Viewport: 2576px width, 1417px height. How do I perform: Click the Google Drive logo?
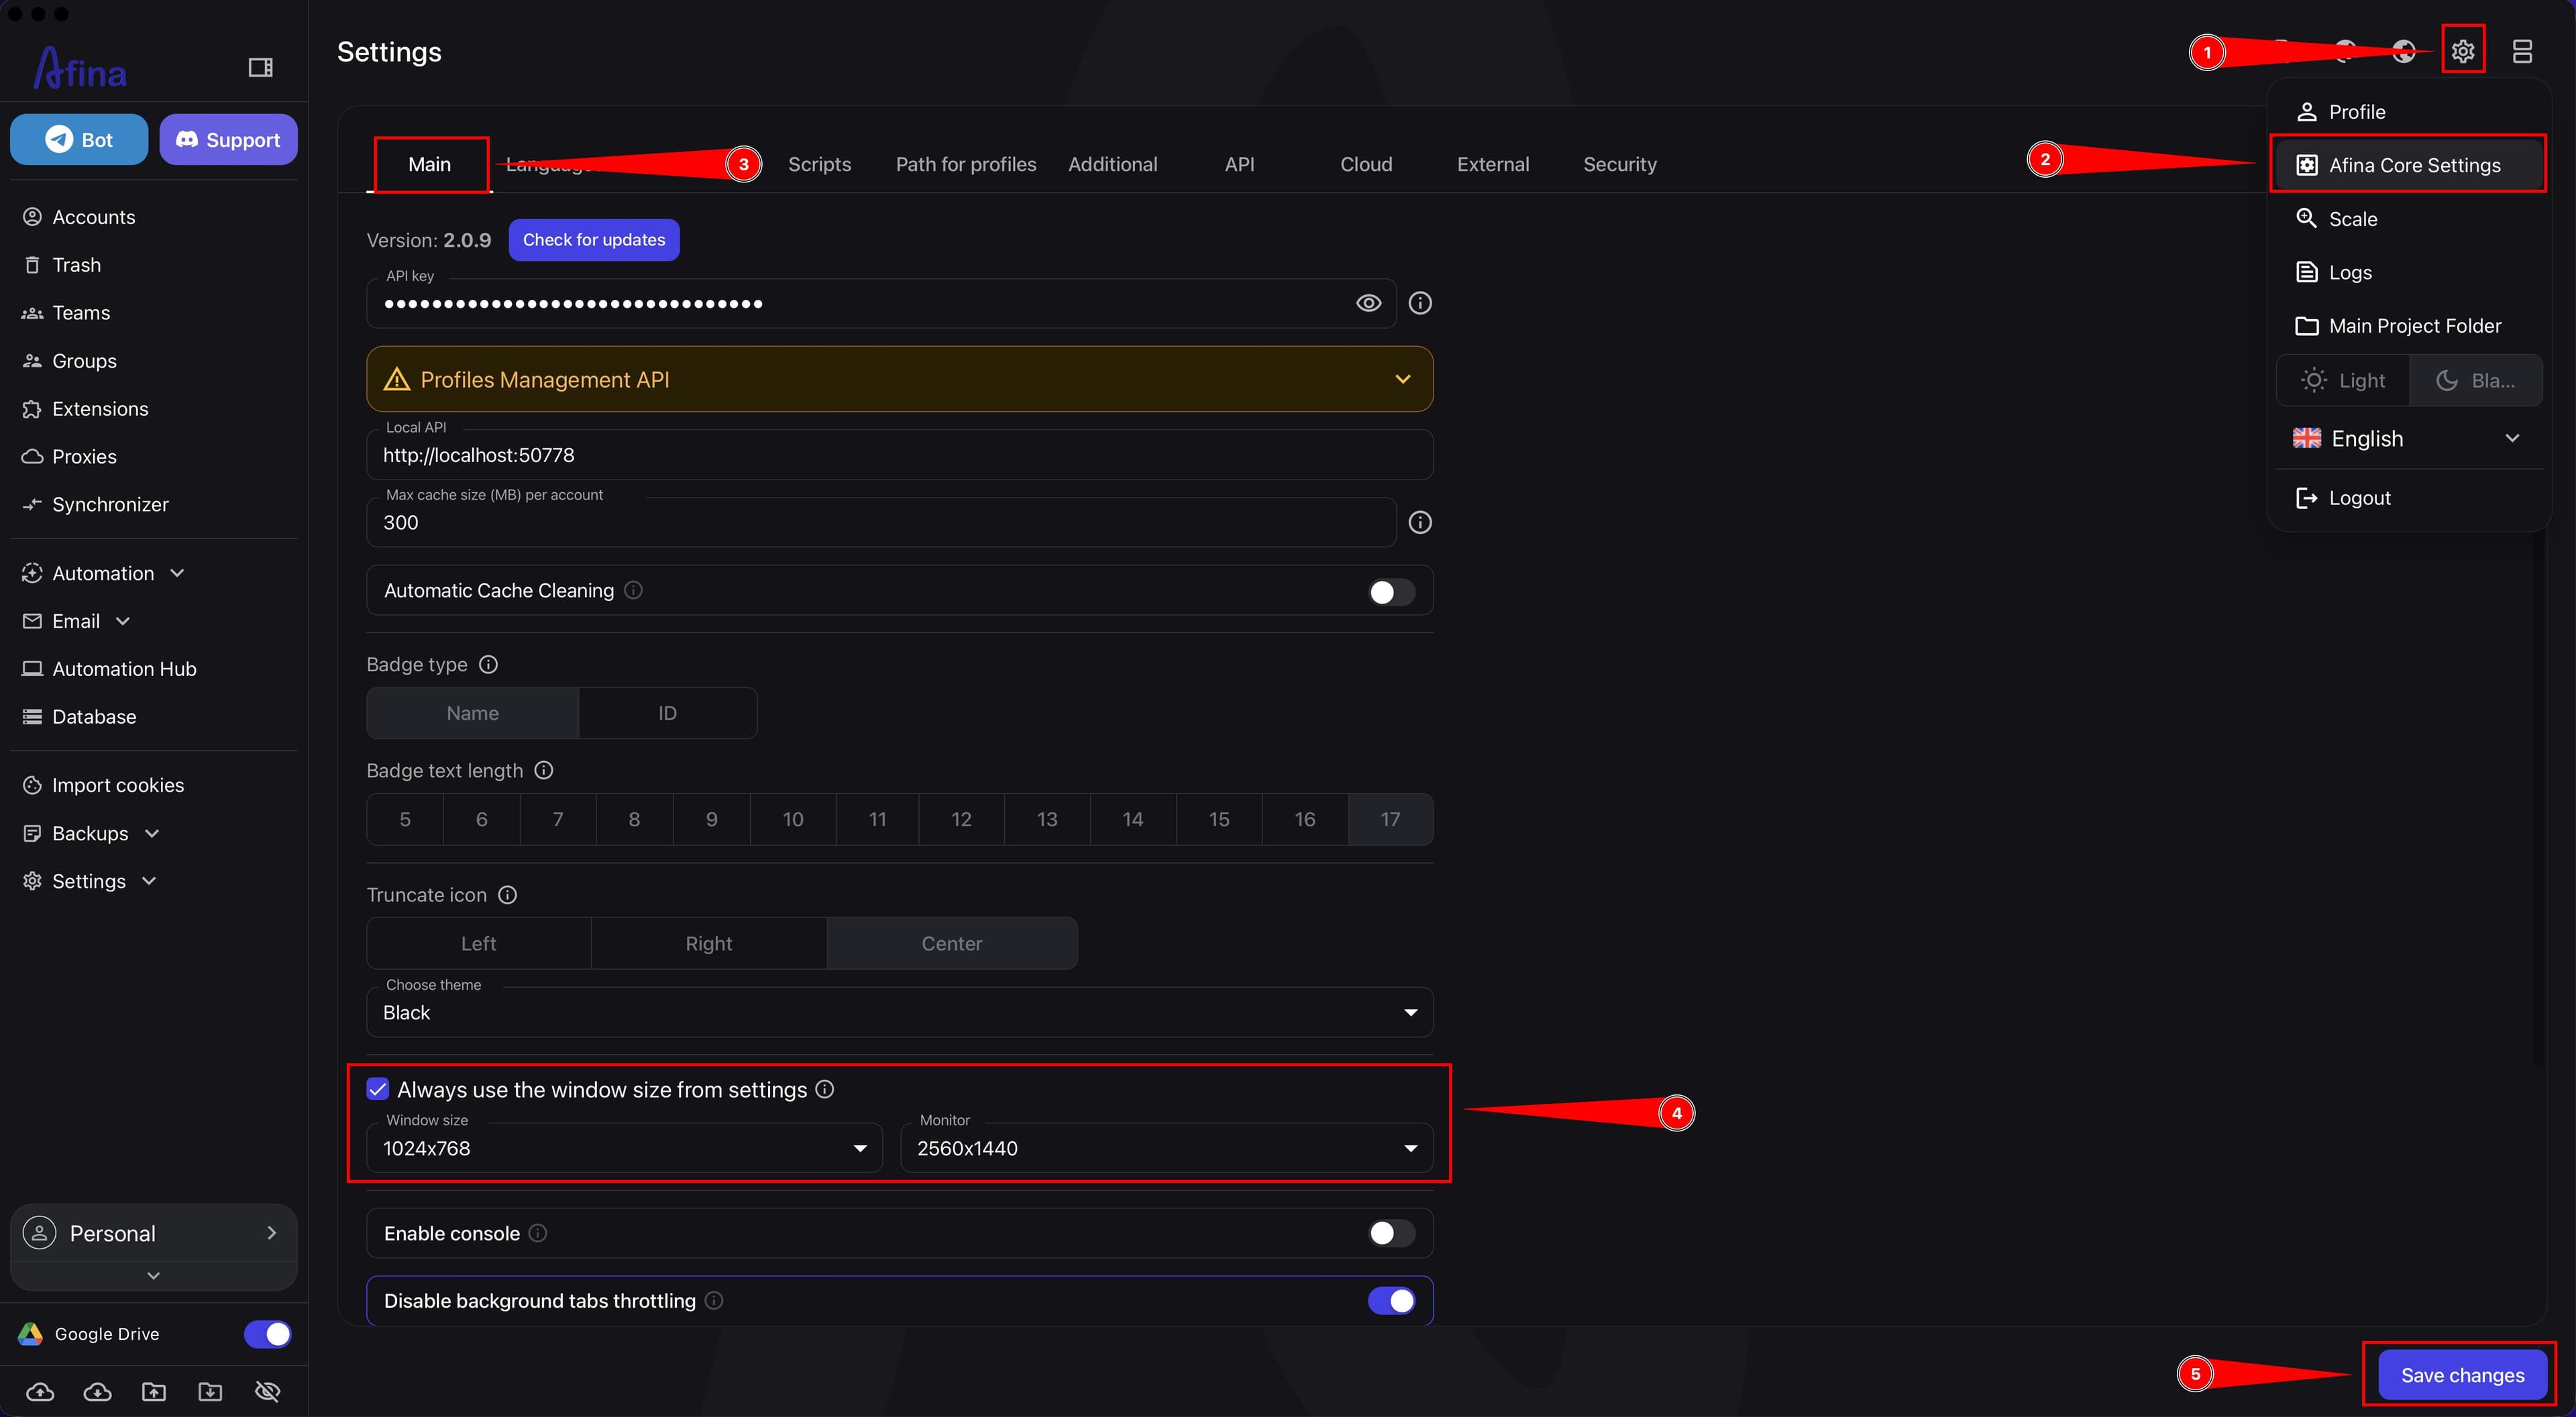[x=31, y=1334]
